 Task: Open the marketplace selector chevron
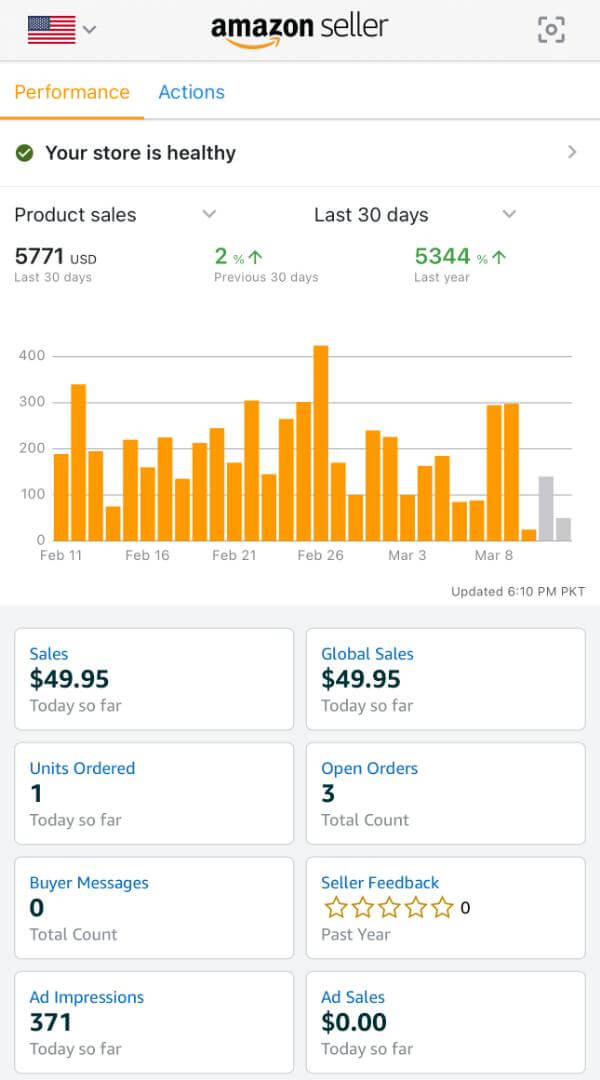pos(89,30)
